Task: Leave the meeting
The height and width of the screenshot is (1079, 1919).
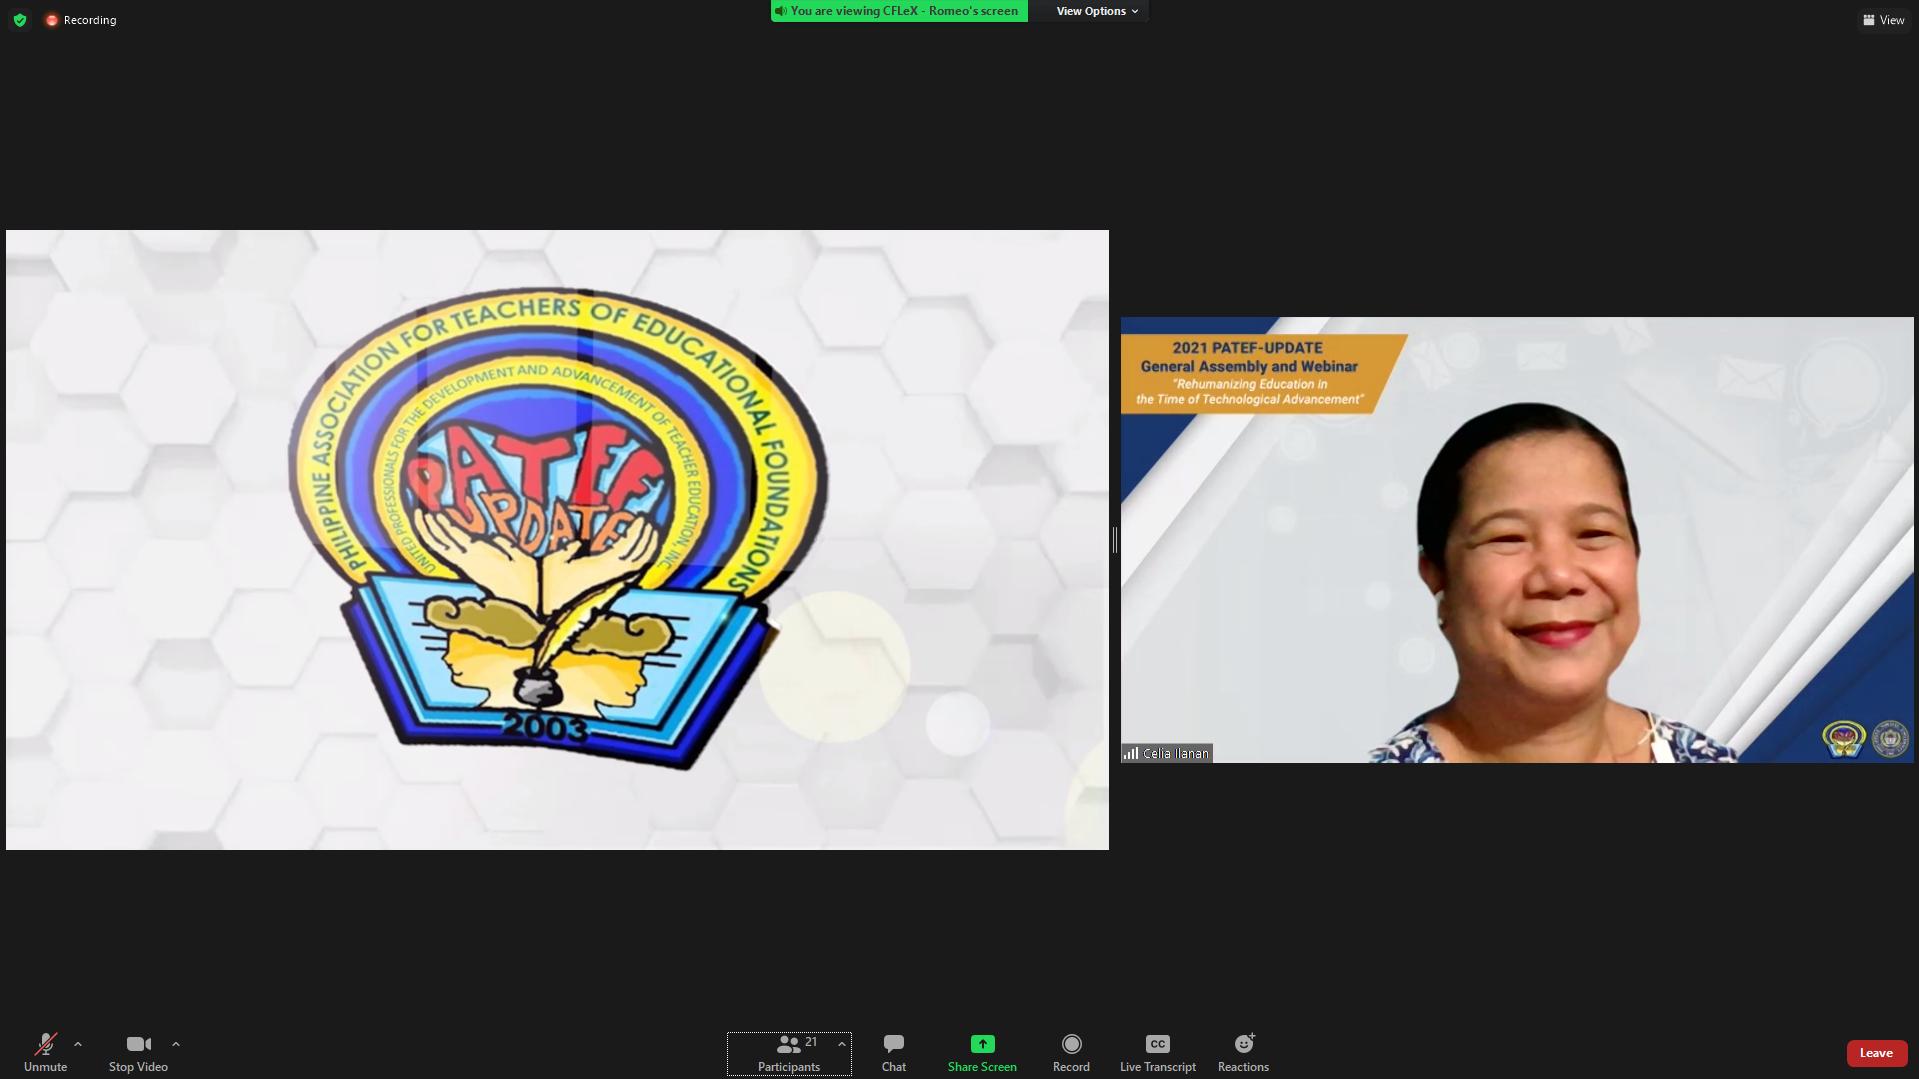Action: (1876, 1053)
